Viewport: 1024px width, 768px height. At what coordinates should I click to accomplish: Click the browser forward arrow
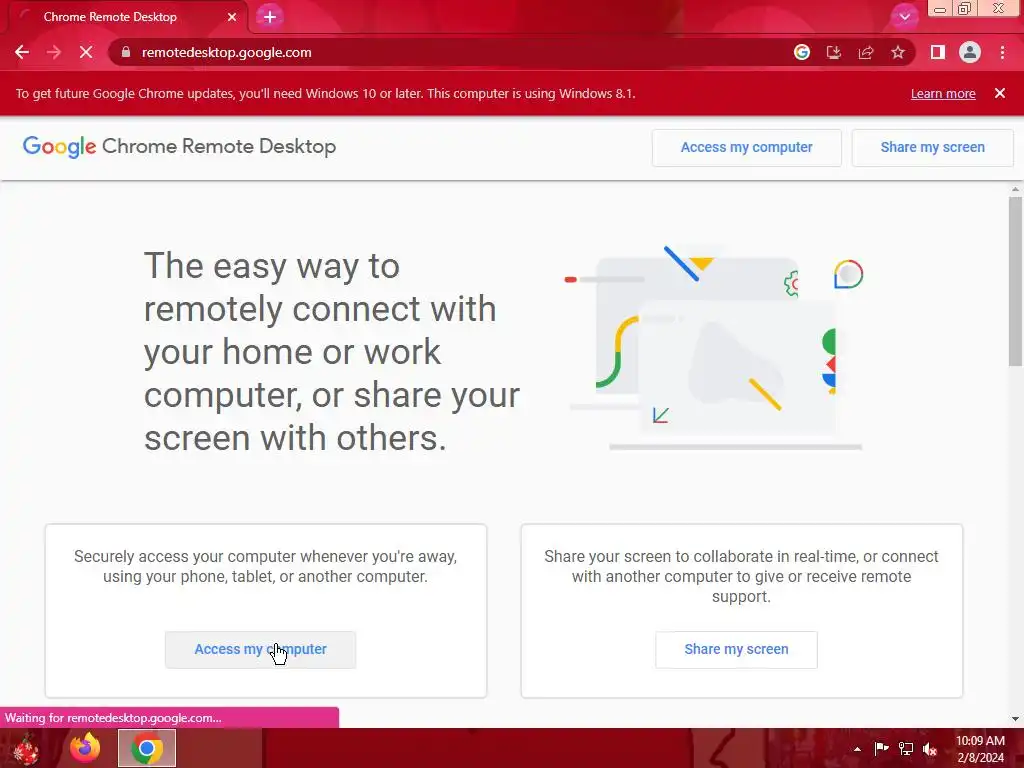[54, 52]
